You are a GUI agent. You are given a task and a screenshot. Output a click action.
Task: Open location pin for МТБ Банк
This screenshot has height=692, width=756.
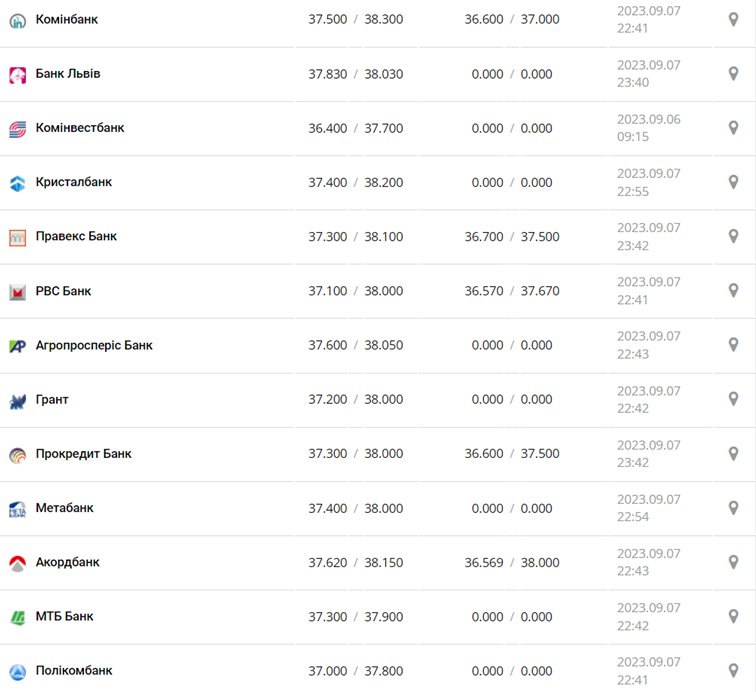[733, 616]
